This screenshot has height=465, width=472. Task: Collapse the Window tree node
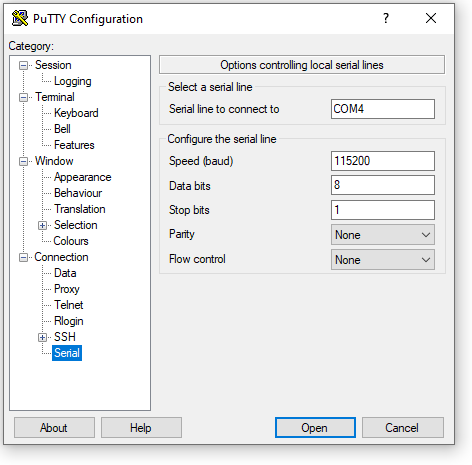pos(23,161)
